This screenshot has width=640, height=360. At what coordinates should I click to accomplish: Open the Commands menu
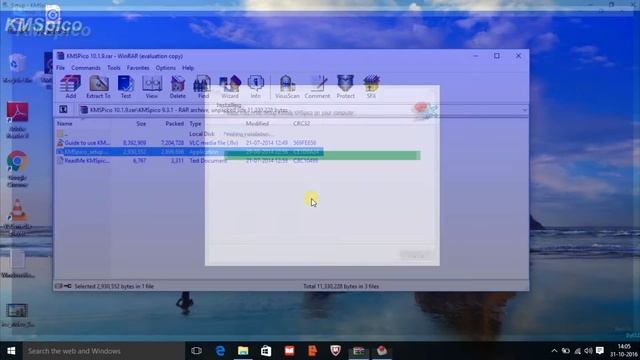[x=86, y=68]
